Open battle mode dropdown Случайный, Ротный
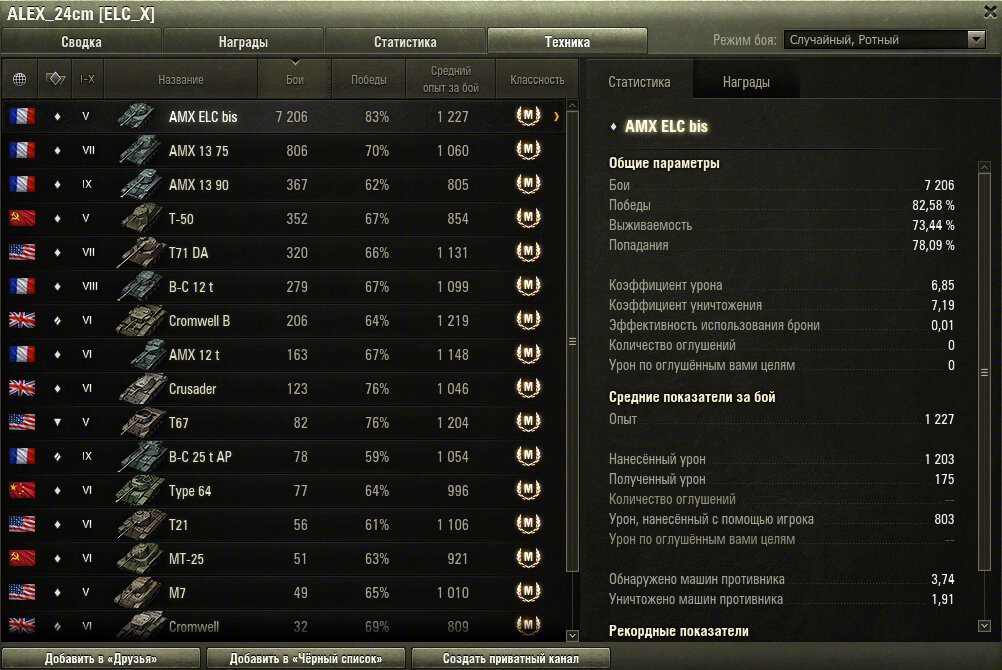The image size is (1002, 670). click(884, 40)
